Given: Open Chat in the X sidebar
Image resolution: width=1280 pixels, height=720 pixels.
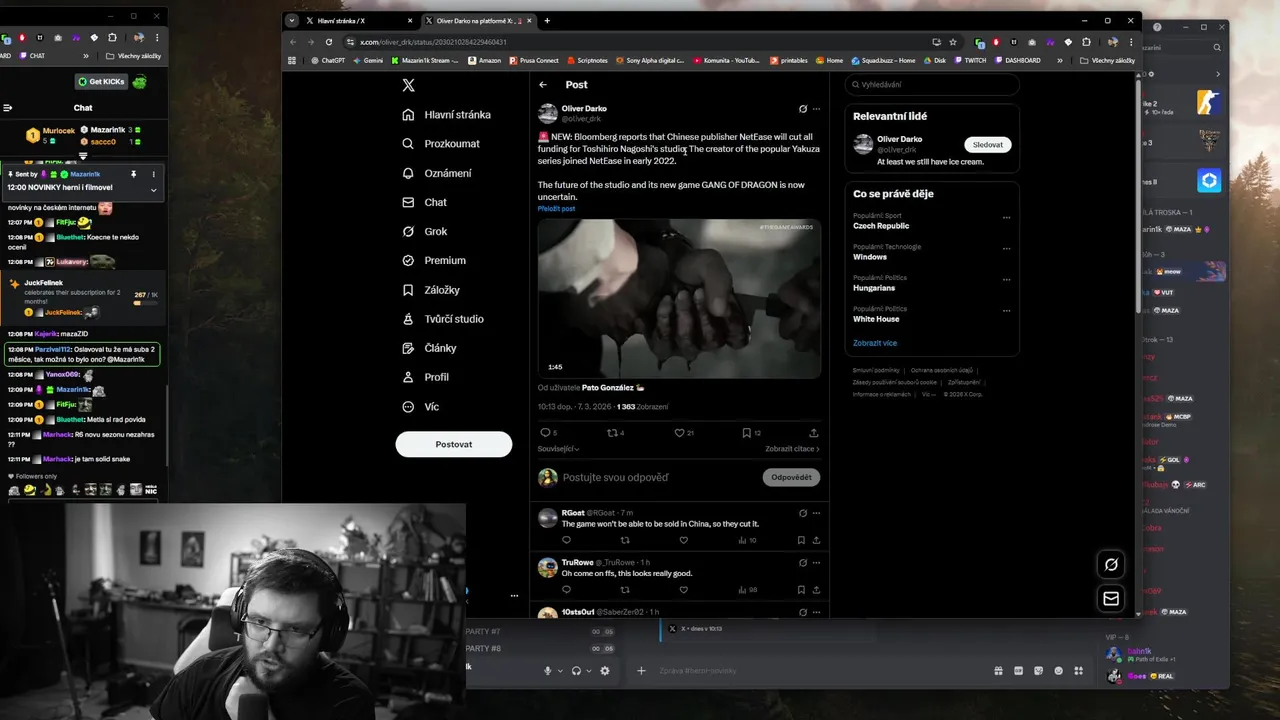Looking at the screenshot, I should tap(424, 202).
